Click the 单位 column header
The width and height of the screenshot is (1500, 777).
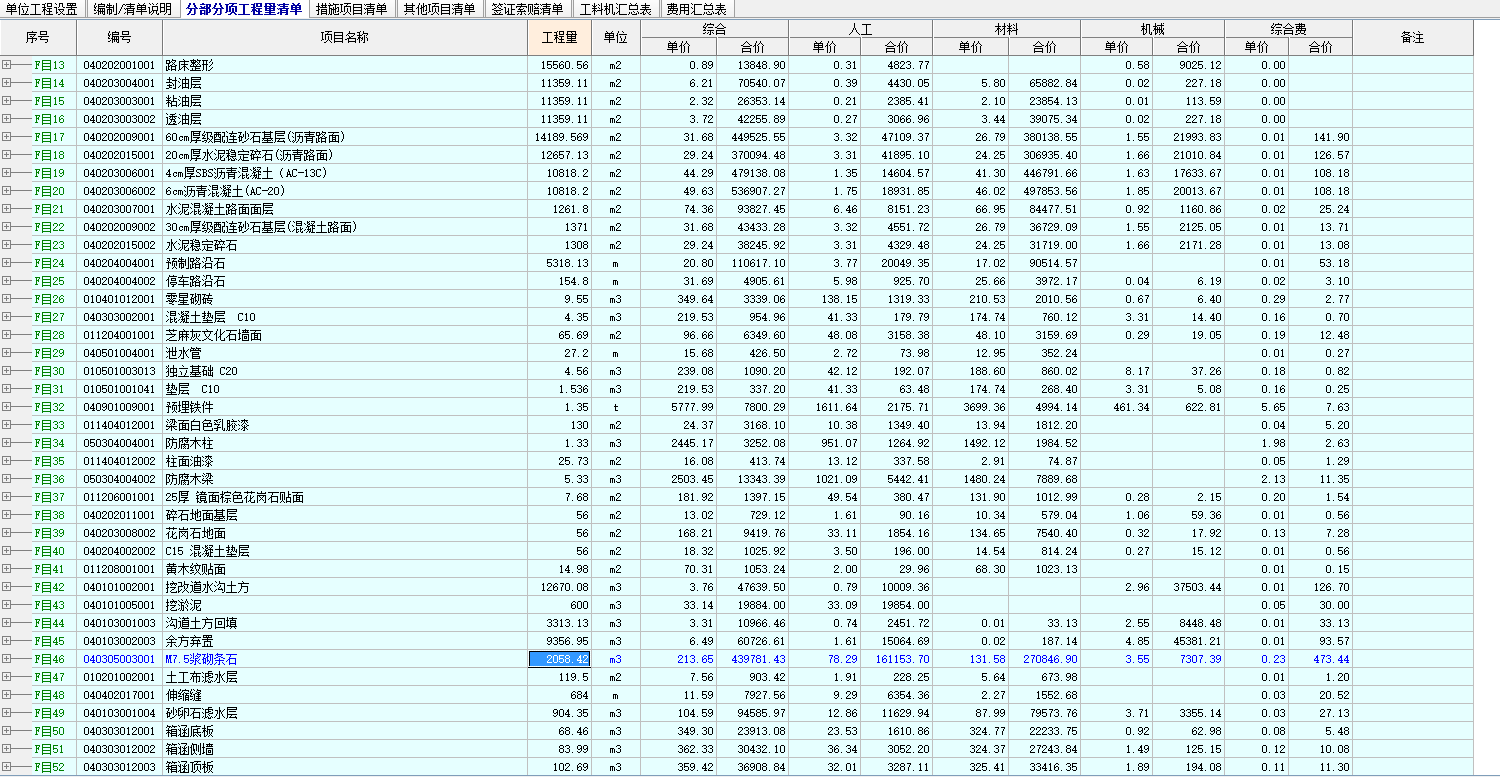pos(616,38)
